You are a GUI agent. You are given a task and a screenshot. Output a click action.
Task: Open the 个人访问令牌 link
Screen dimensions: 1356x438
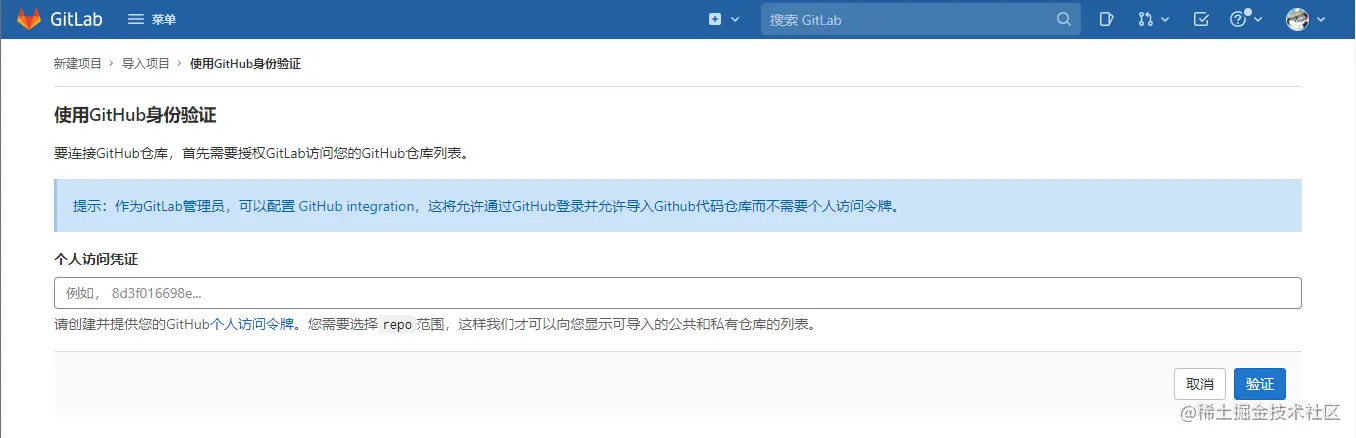point(252,325)
